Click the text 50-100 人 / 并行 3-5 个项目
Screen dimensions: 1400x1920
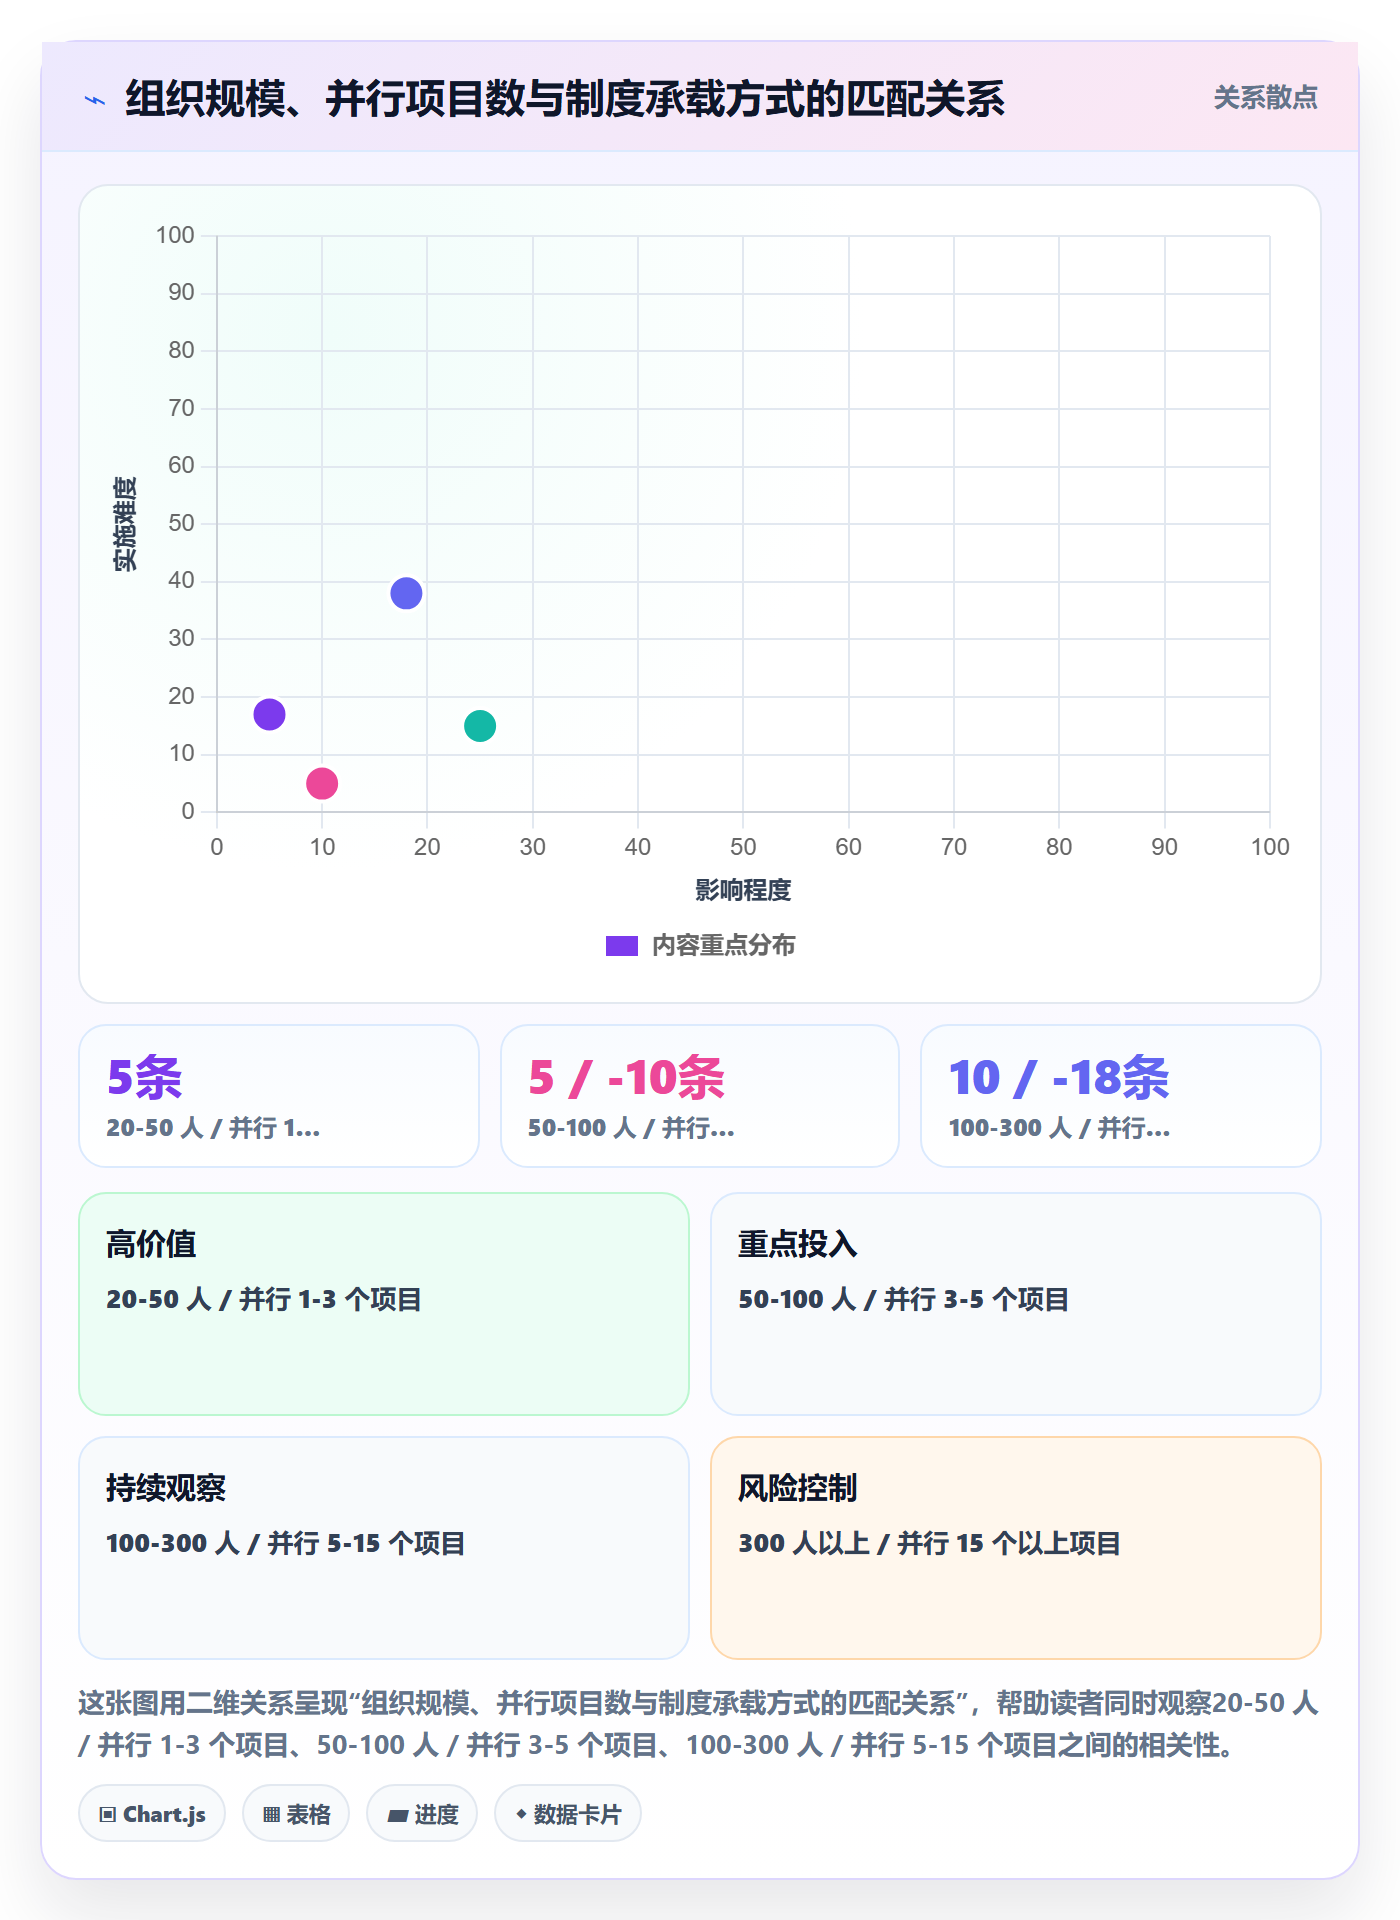[x=904, y=1299]
